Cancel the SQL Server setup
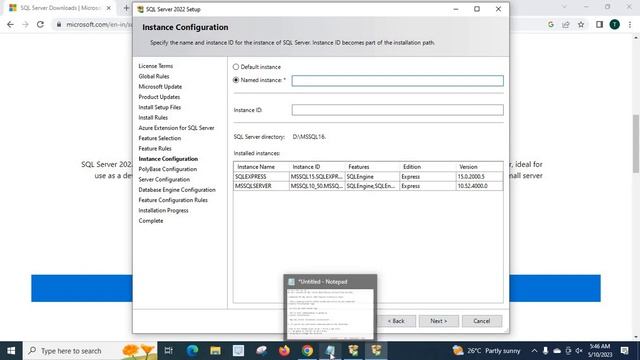The width and height of the screenshot is (640, 360). pyautogui.click(x=482, y=321)
